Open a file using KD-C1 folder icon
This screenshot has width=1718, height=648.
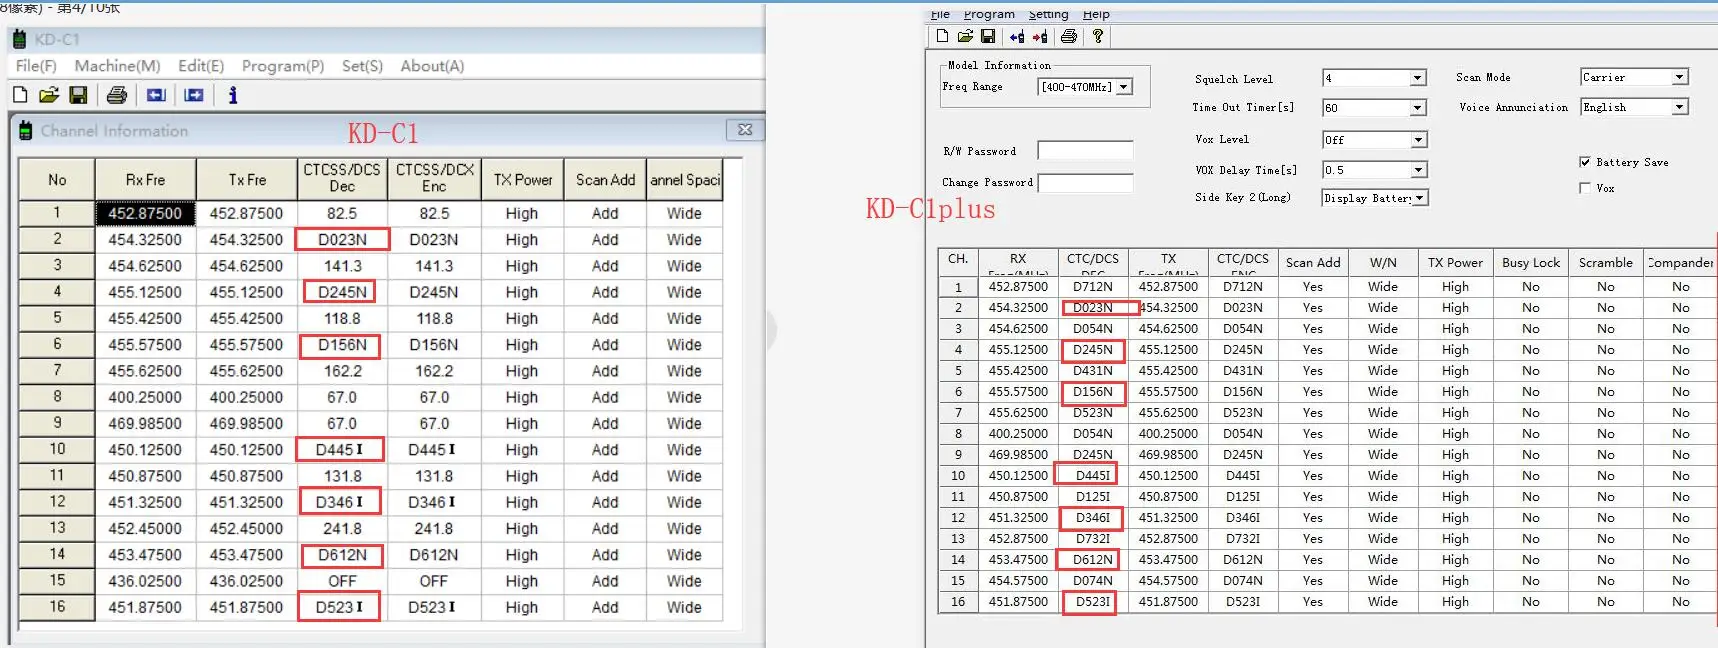pyautogui.click(x=49, y=95)
